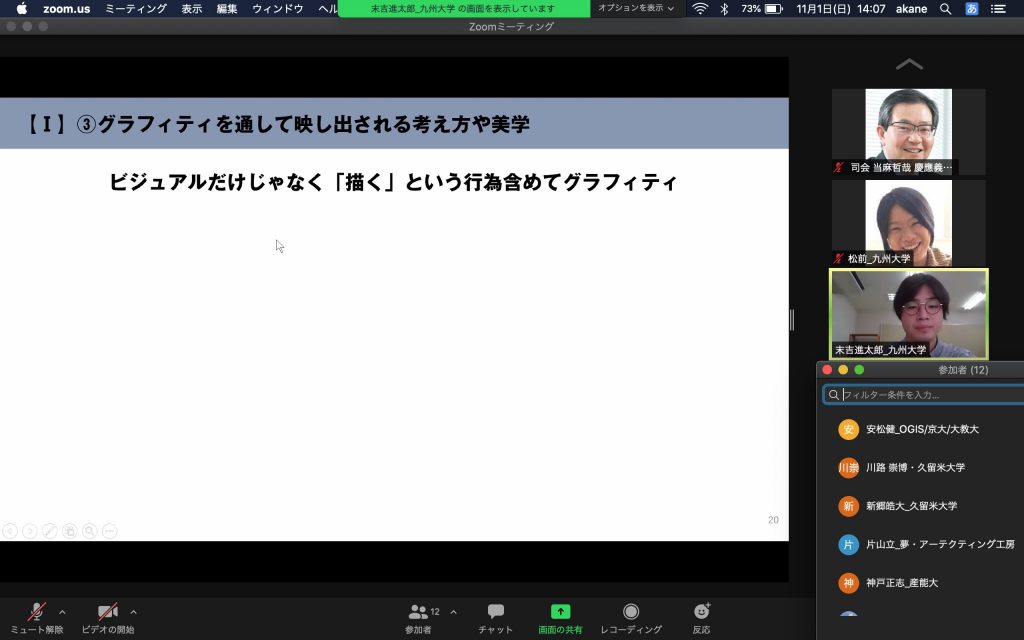
Task: Open the オプションを表示 dropdown
Action: tap(636, 8)
